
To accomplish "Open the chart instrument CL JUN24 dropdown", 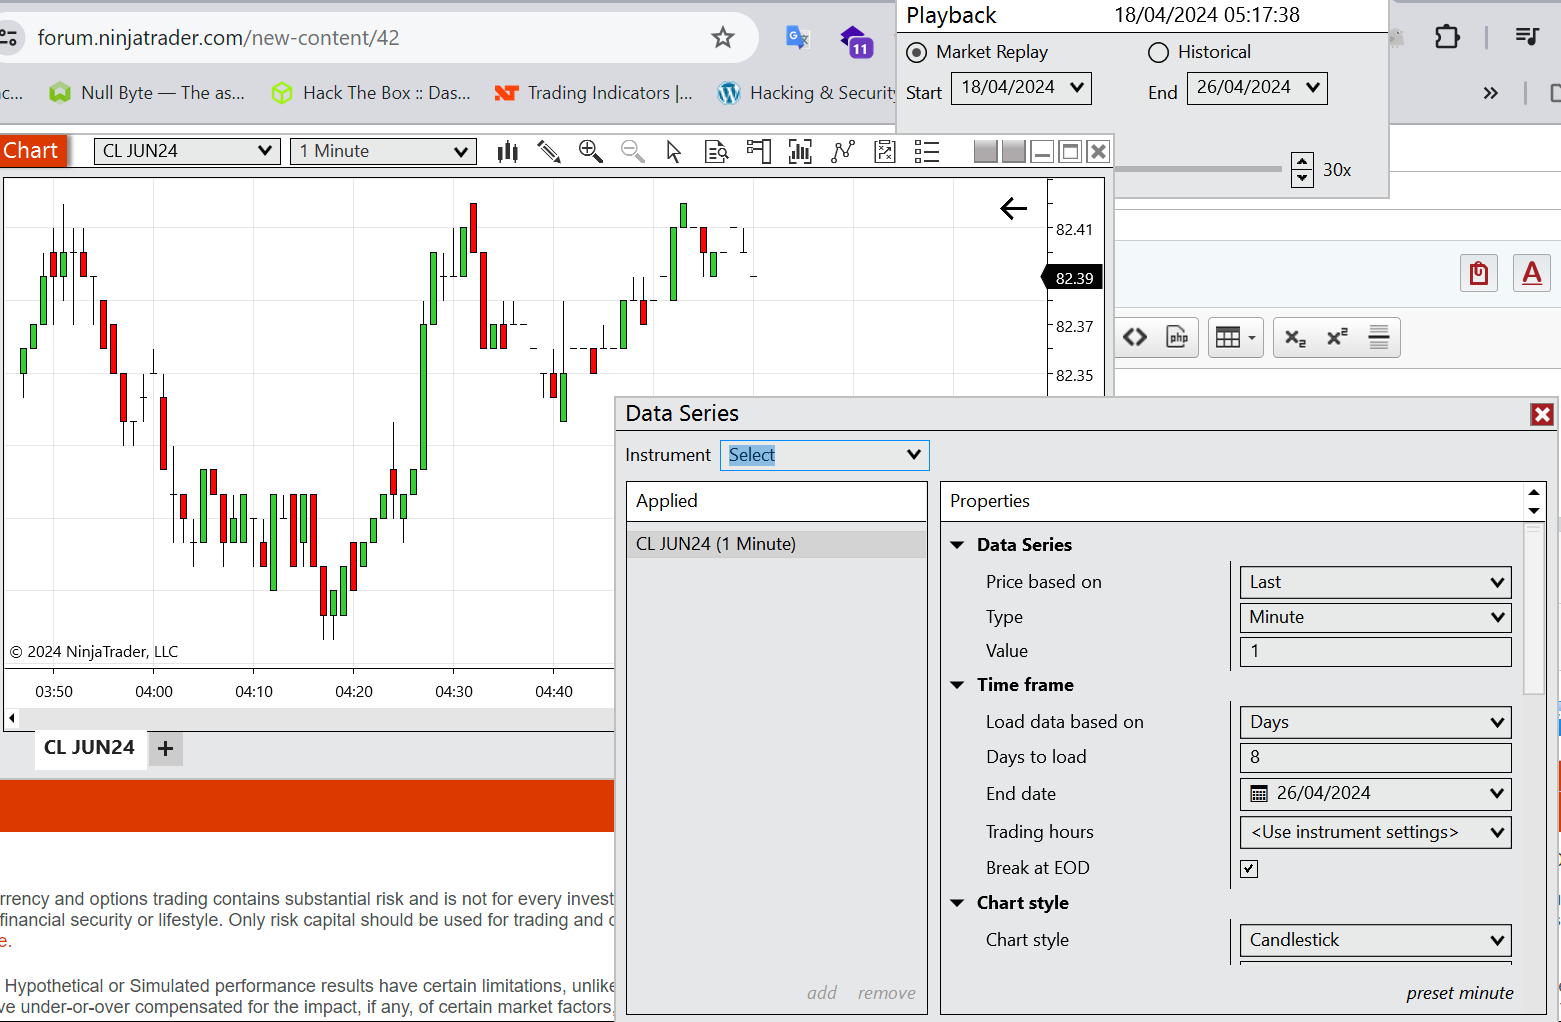I will coord(187,151).
